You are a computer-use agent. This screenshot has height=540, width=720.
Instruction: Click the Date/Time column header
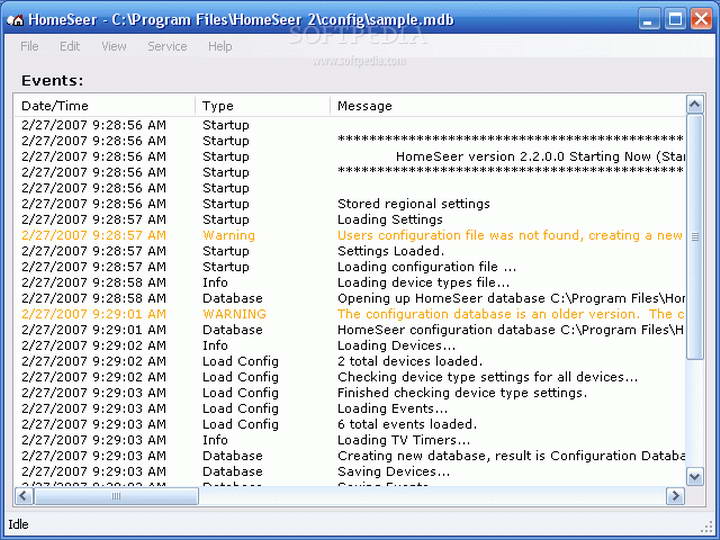tap(104, 106)
